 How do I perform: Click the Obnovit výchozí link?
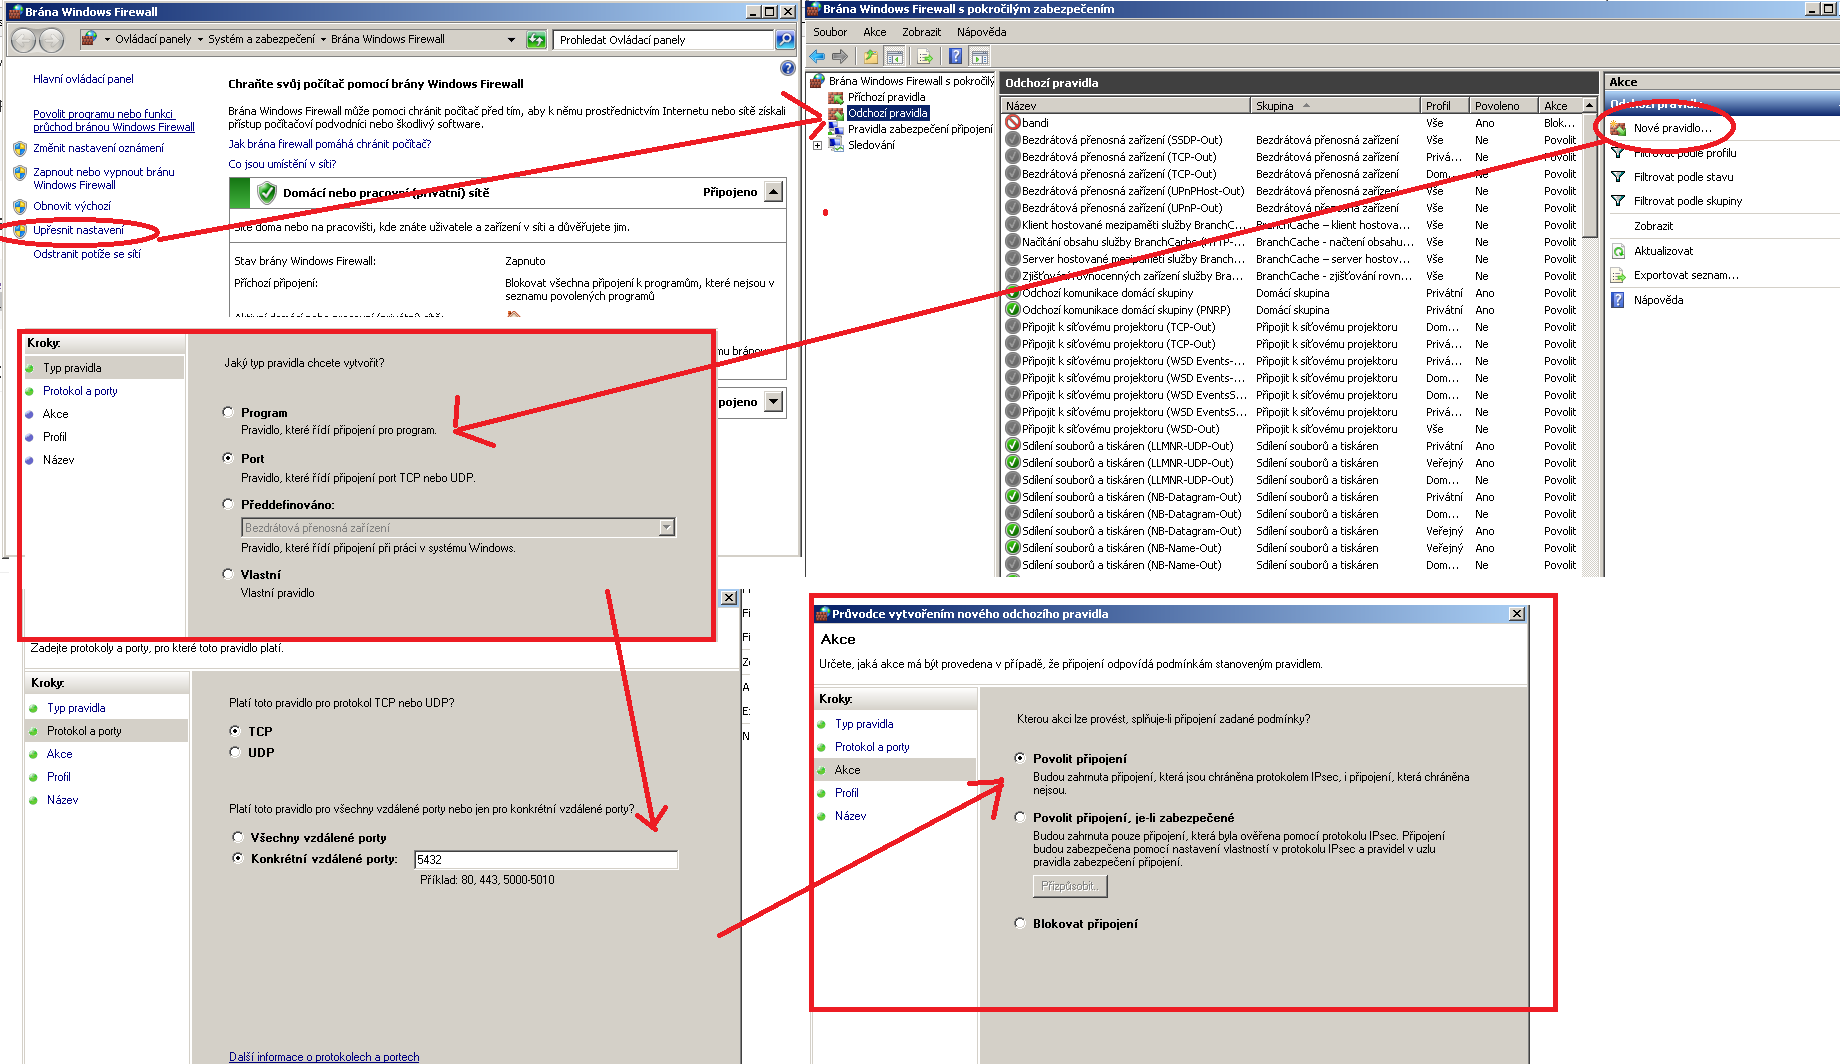click(72, 206)
